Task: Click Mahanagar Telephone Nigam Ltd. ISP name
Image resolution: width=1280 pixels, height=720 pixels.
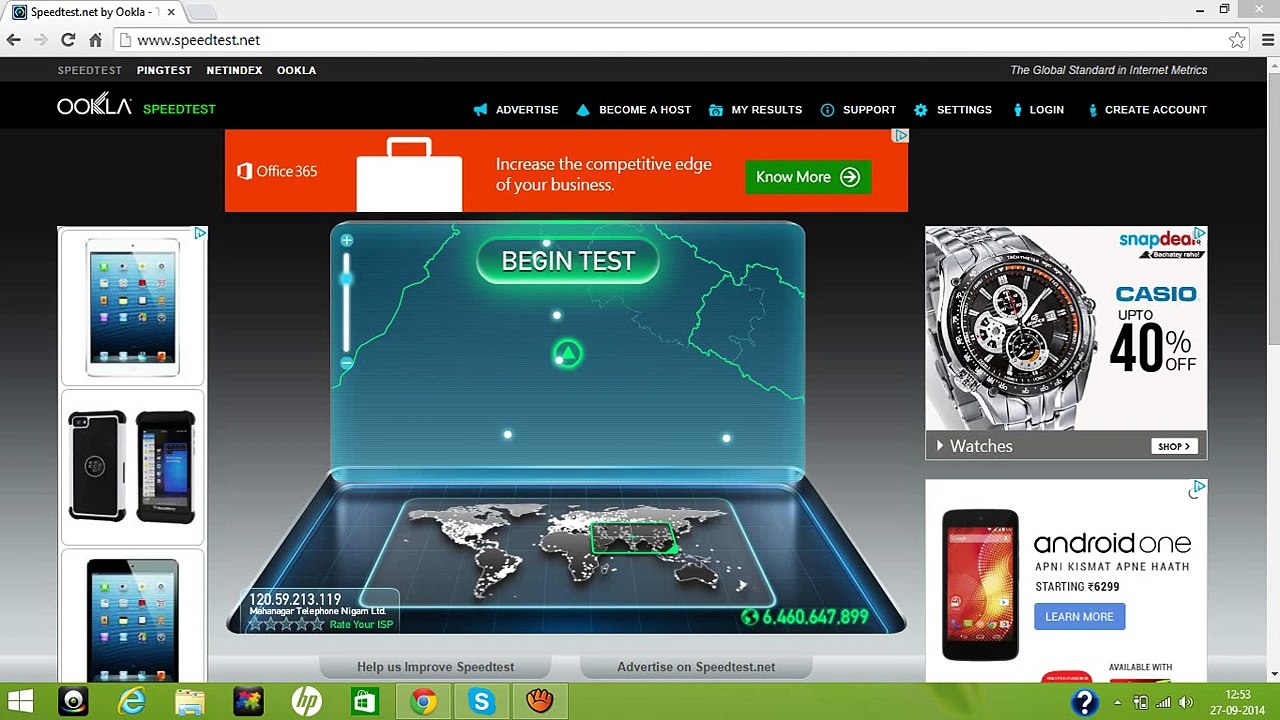Action: point(318,611)
